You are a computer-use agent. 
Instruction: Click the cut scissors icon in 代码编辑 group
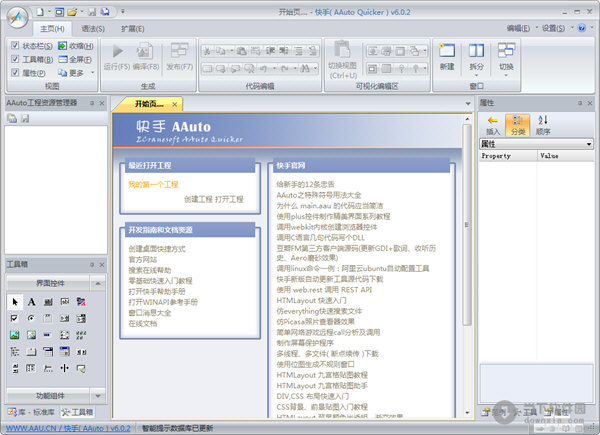[x=207, y=51]
